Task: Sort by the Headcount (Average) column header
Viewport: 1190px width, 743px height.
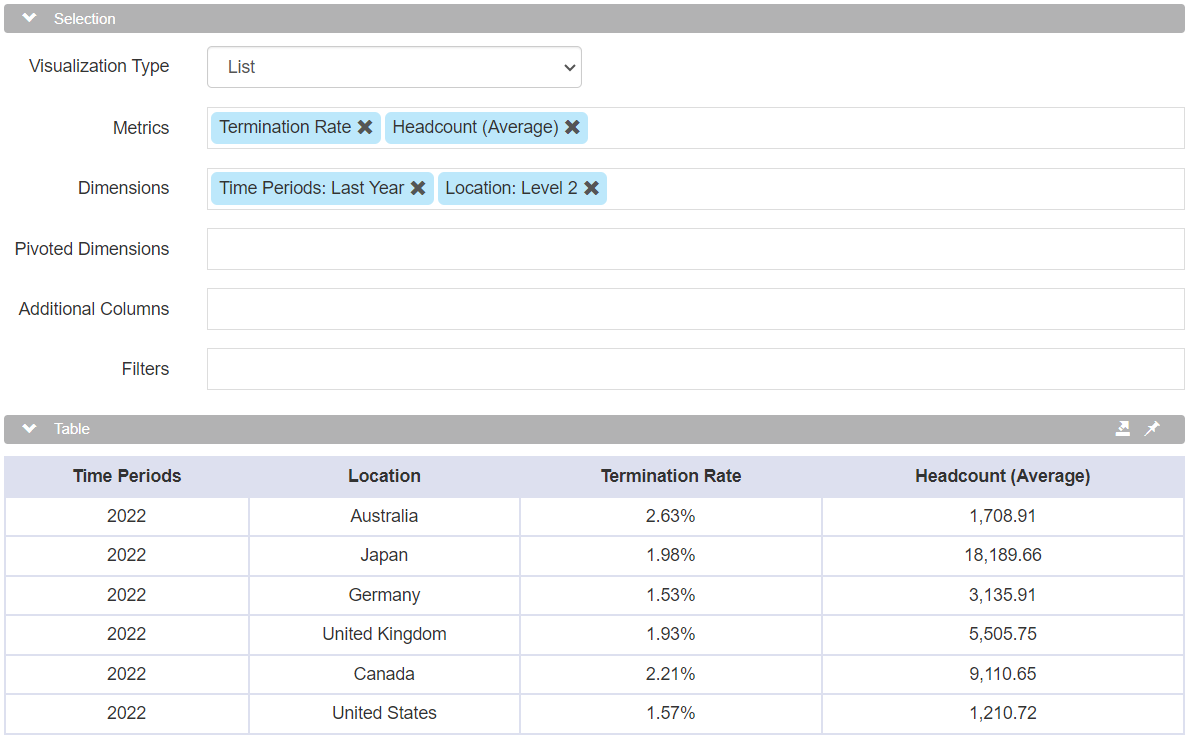Action: [x=1002, y=476]
